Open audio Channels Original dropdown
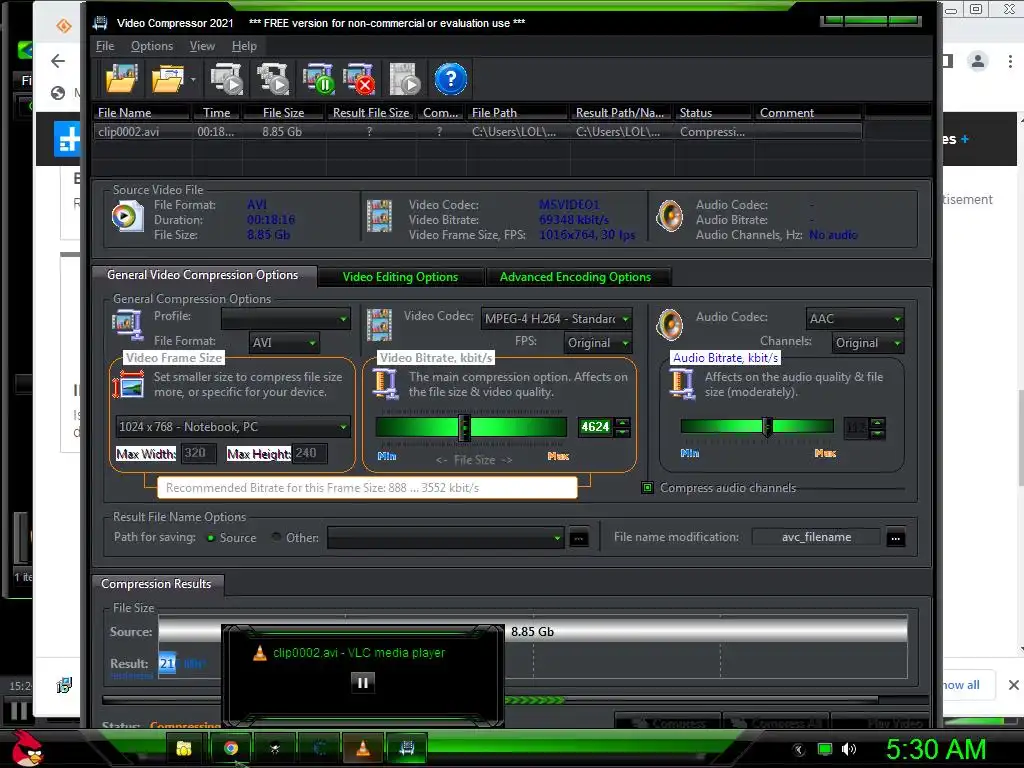The image size is (1024, 768). point(868,343)
